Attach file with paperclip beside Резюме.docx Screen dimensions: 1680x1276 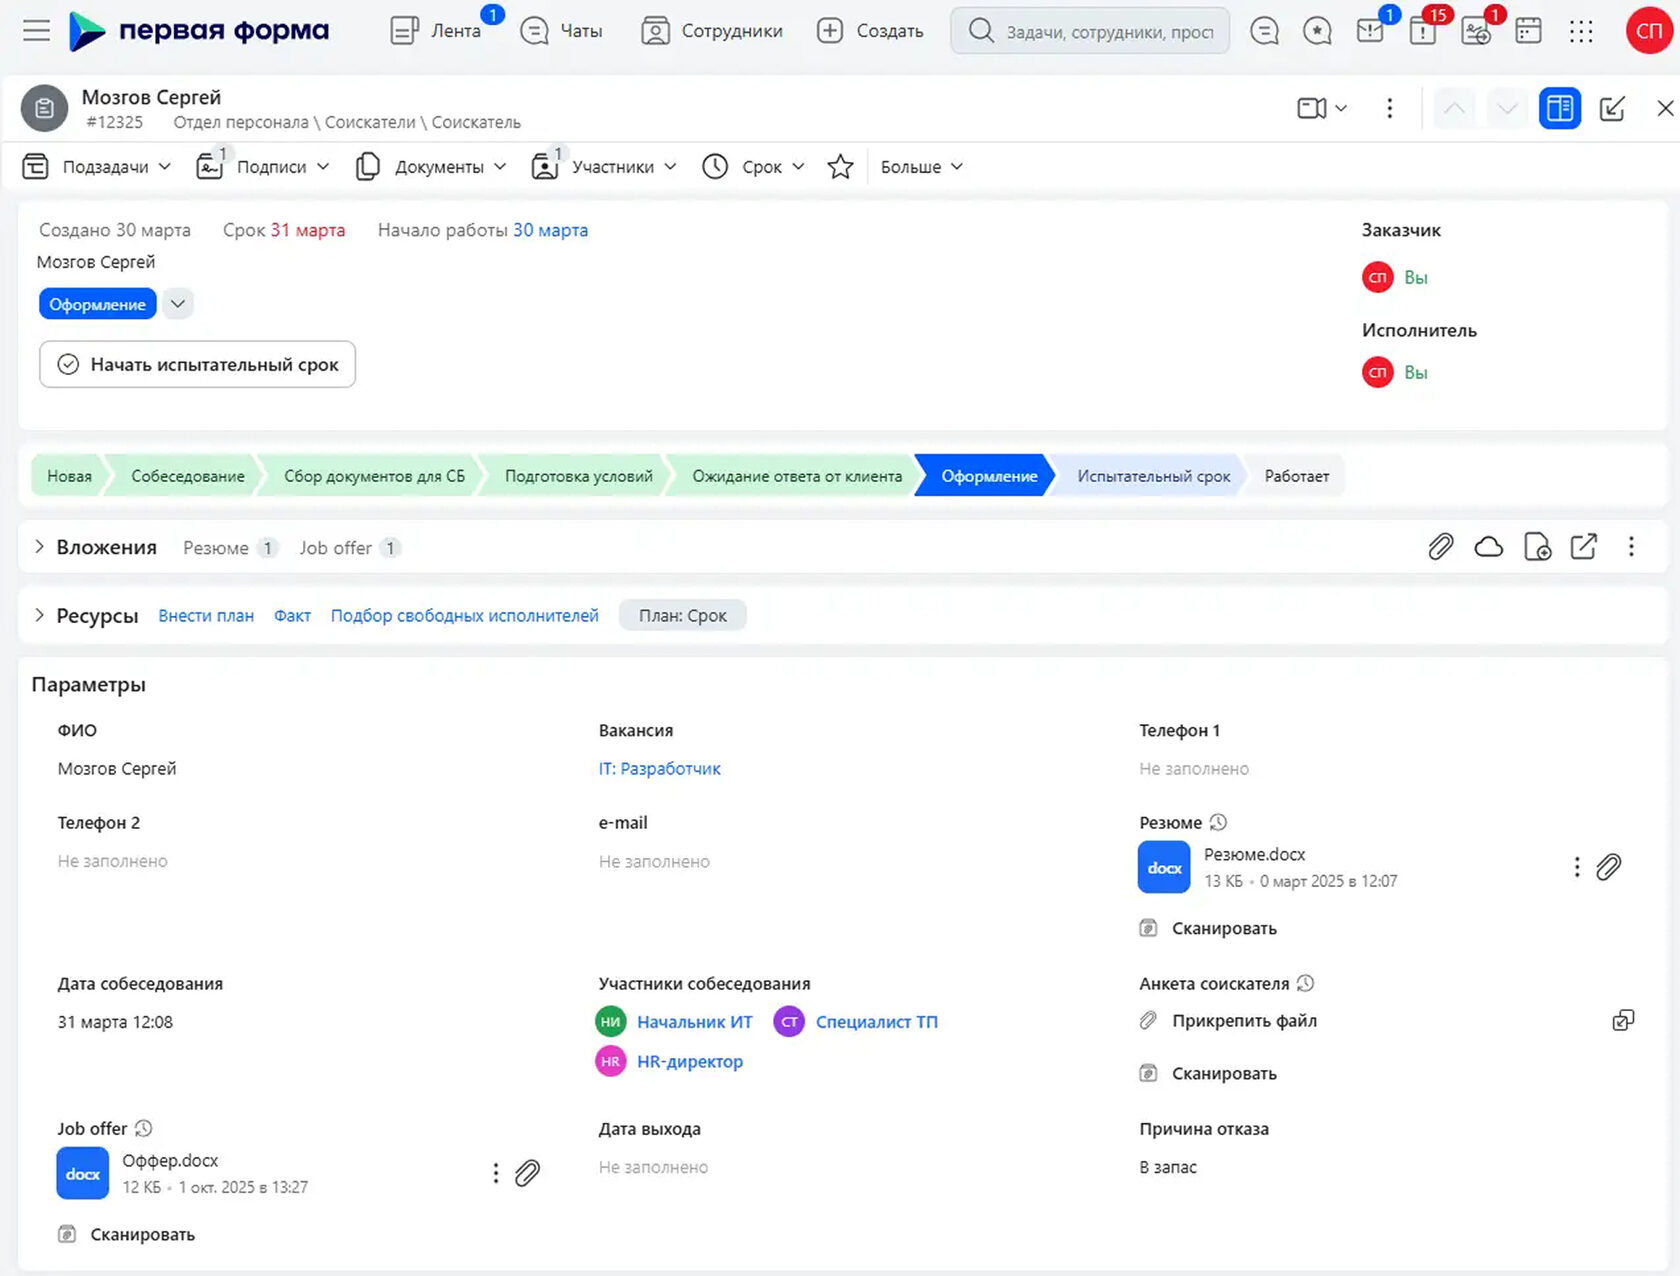coord(1608,867)
